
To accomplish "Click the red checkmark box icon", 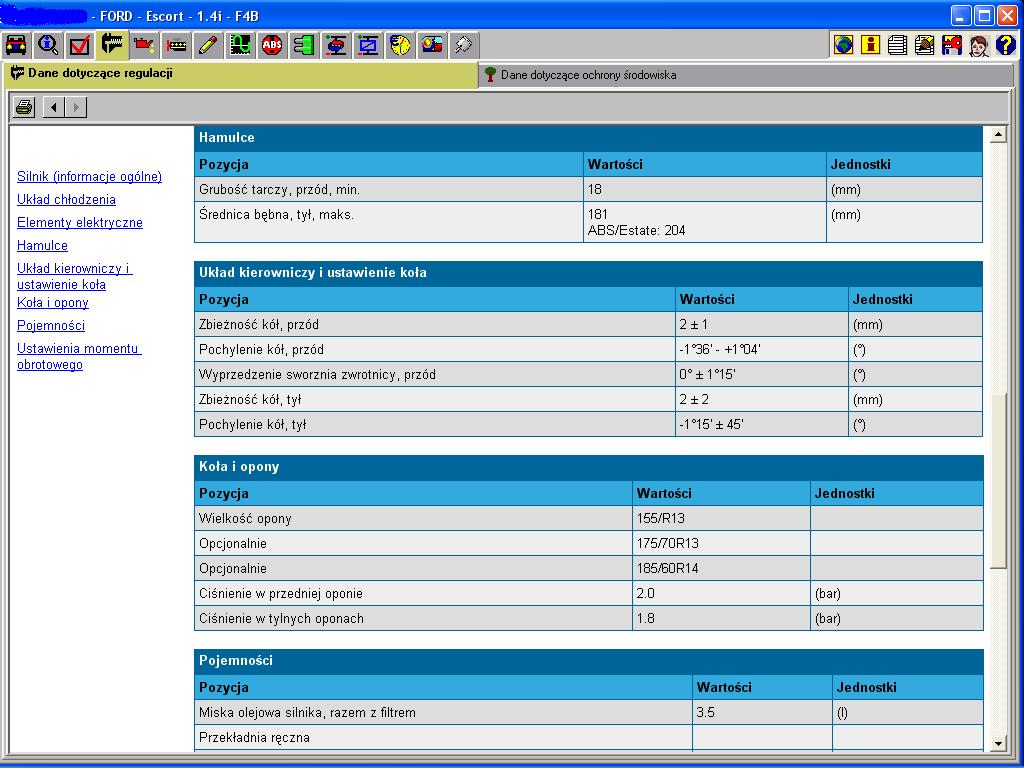I will coord(80,45).
